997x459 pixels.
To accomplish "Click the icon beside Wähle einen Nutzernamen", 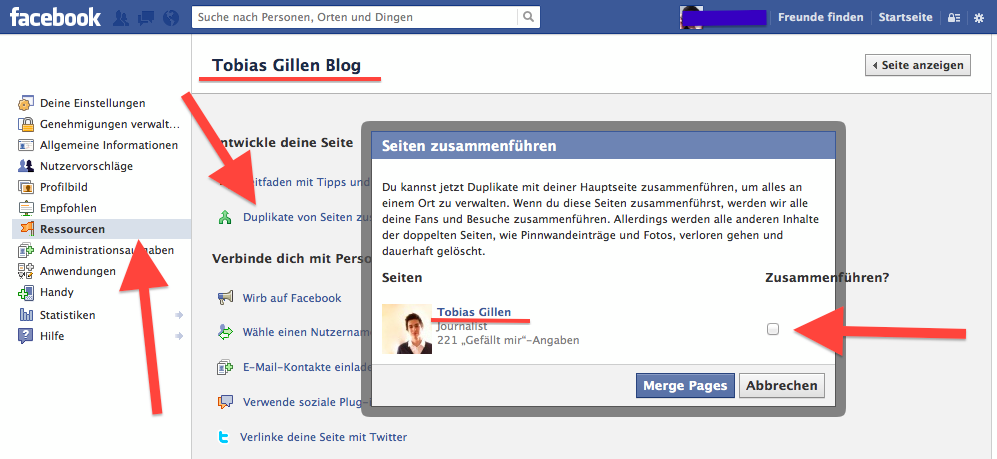I will 225,332.
